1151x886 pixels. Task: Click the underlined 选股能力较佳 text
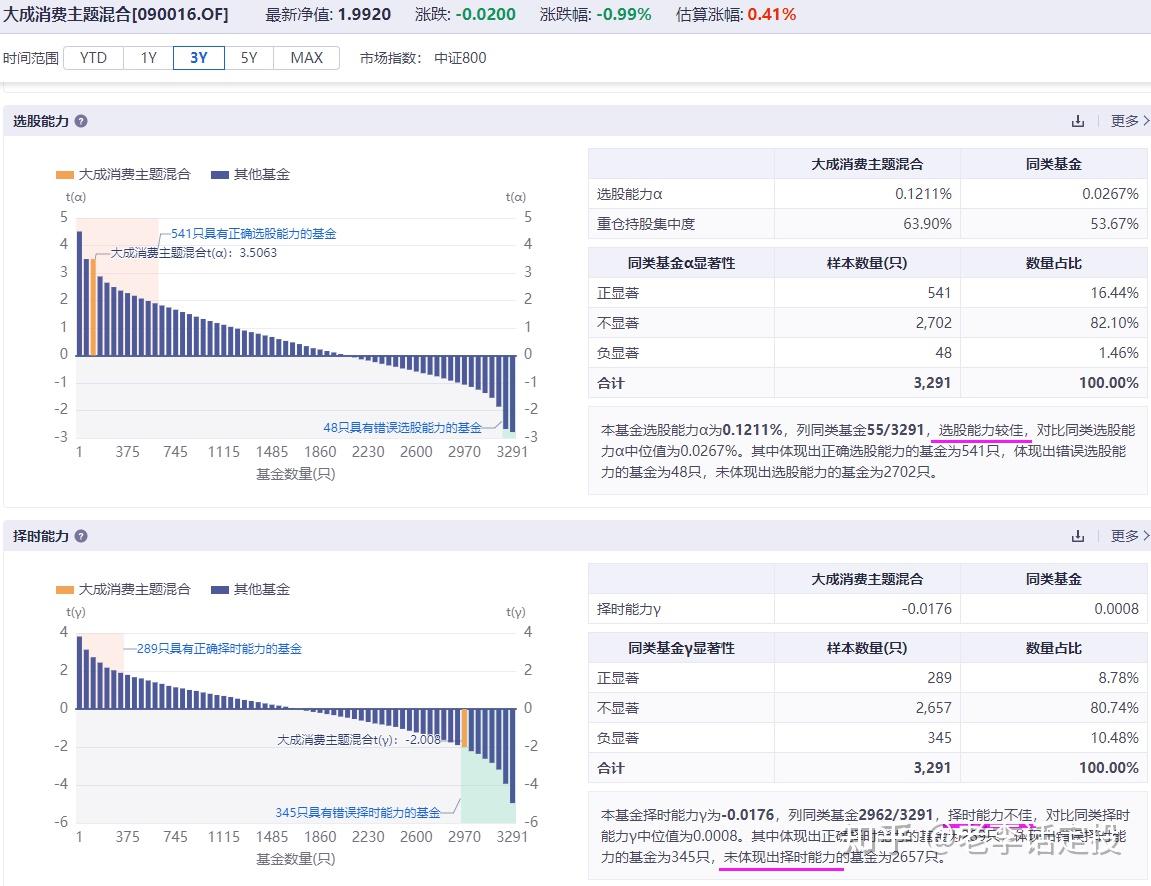pos(981,430)
